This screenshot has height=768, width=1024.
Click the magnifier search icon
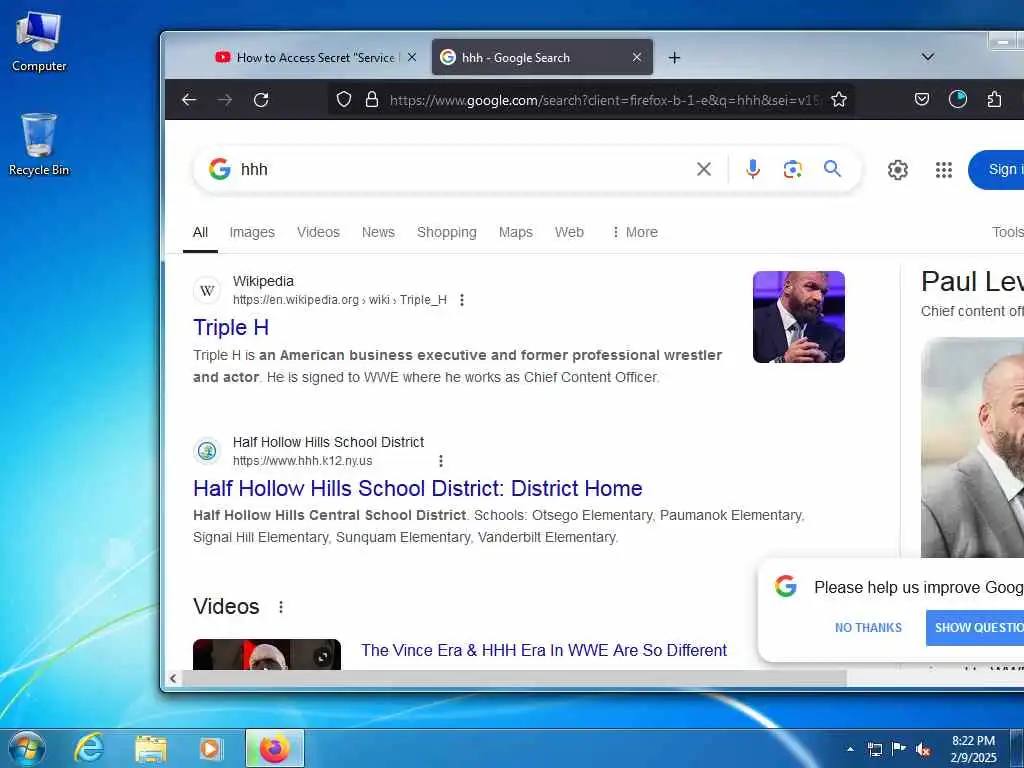pos(832,168)
